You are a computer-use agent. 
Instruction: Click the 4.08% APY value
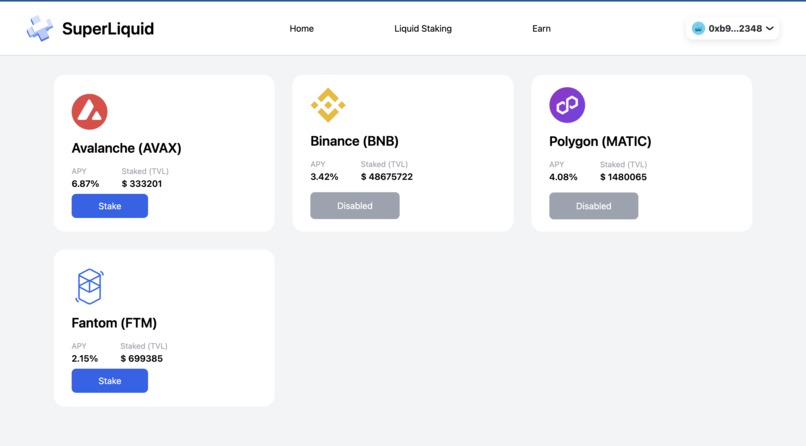[x=563, y=177]
